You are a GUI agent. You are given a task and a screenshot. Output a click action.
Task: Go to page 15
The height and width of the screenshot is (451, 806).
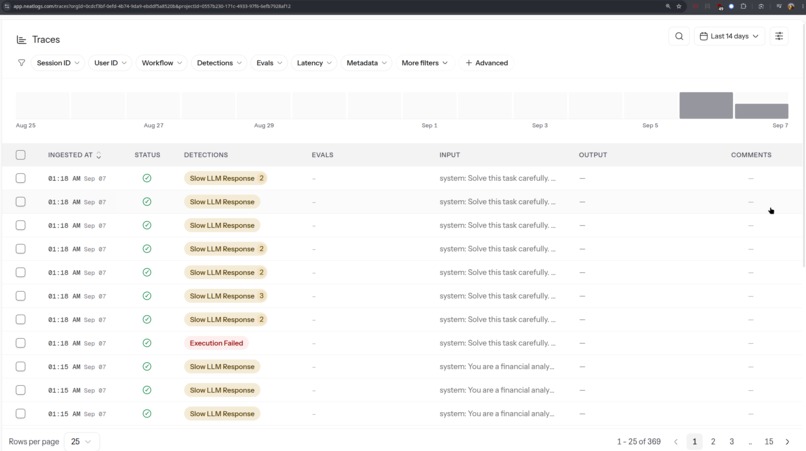coord(768,442)
